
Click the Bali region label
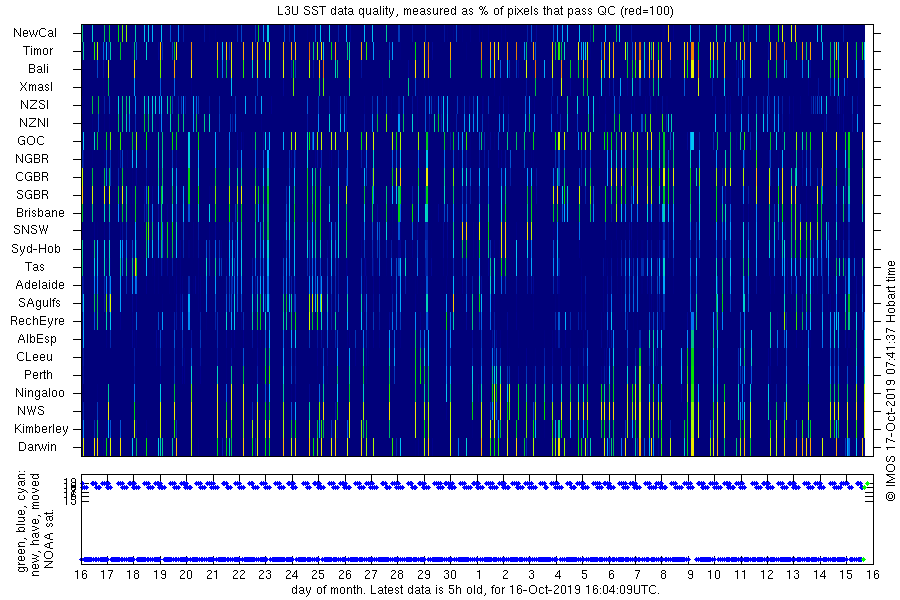38,69
